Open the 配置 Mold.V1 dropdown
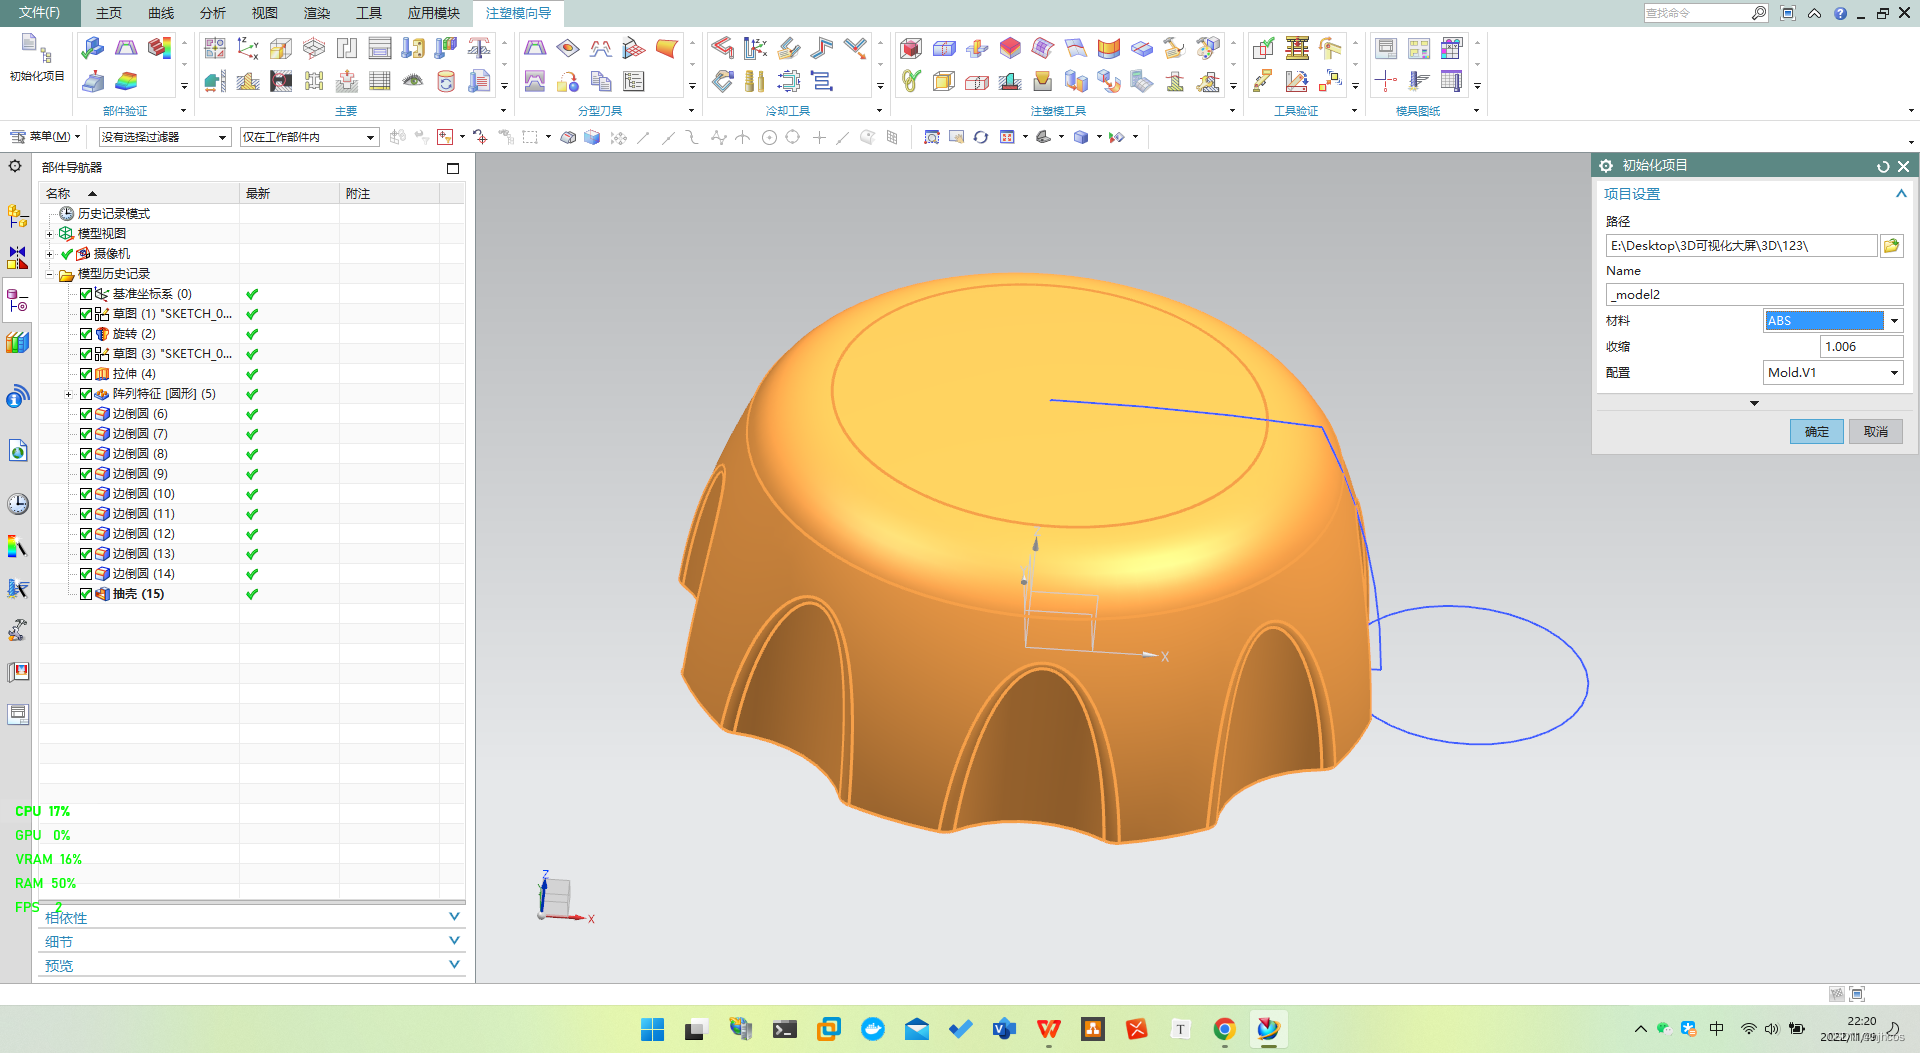 pyautogui.click(x=1893, y=373)
